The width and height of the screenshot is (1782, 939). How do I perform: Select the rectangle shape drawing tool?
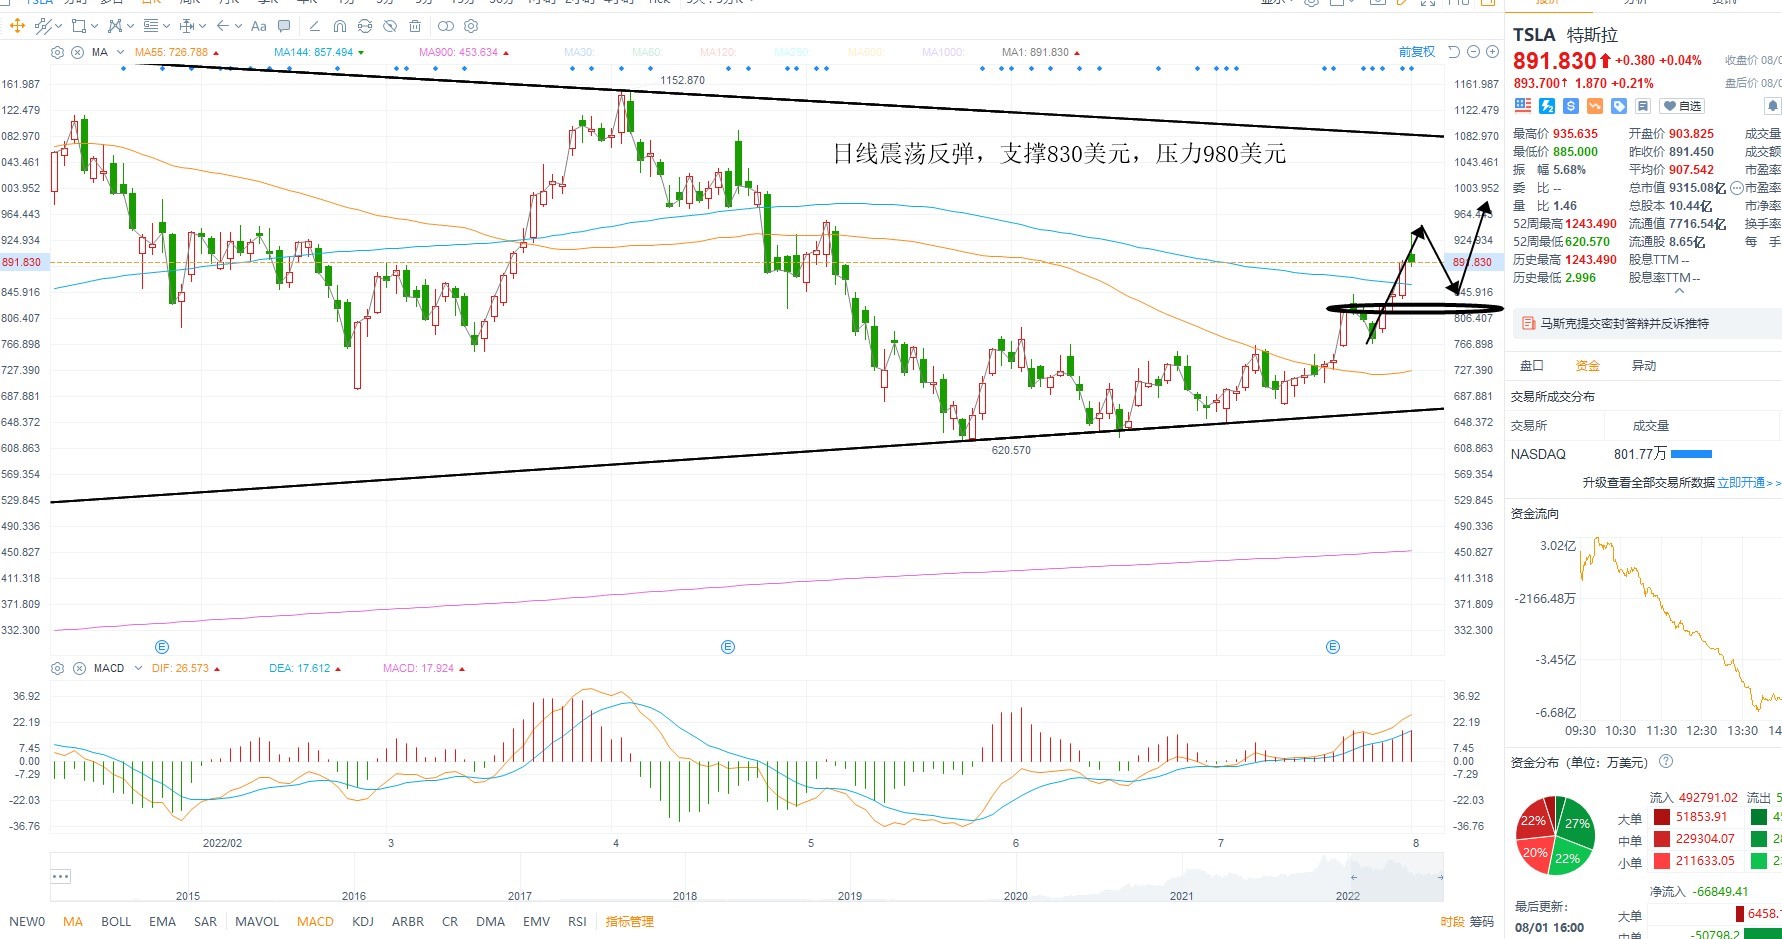[x=78, y=26]
